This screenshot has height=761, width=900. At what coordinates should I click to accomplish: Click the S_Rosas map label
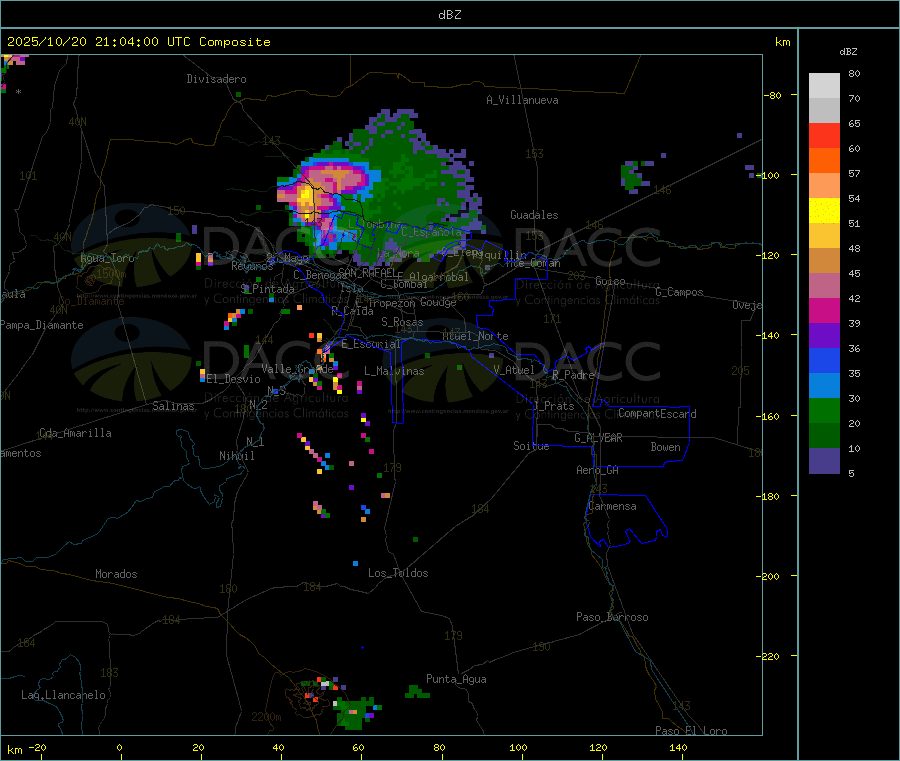402,322
